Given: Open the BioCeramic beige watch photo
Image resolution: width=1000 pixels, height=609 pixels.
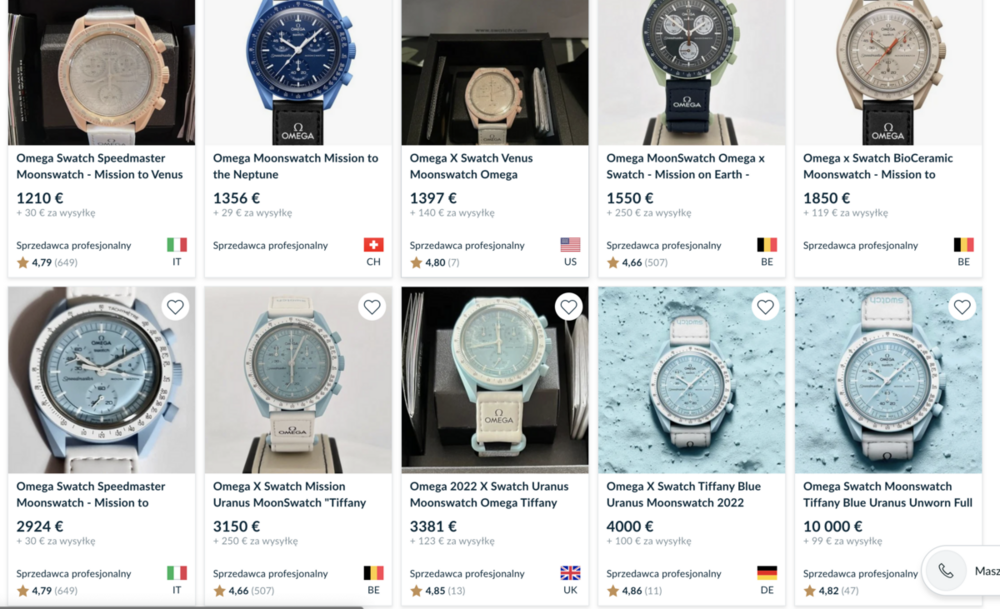Looking at the screenshot, I should 888,72.
